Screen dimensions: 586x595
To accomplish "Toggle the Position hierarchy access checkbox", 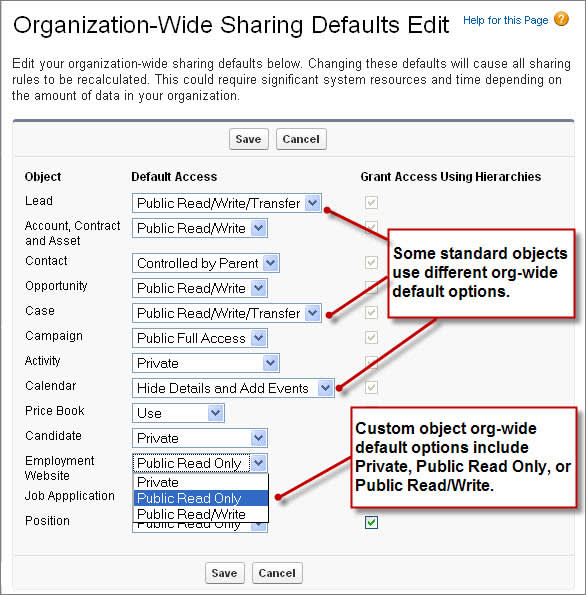I will [x=371, y=523].
